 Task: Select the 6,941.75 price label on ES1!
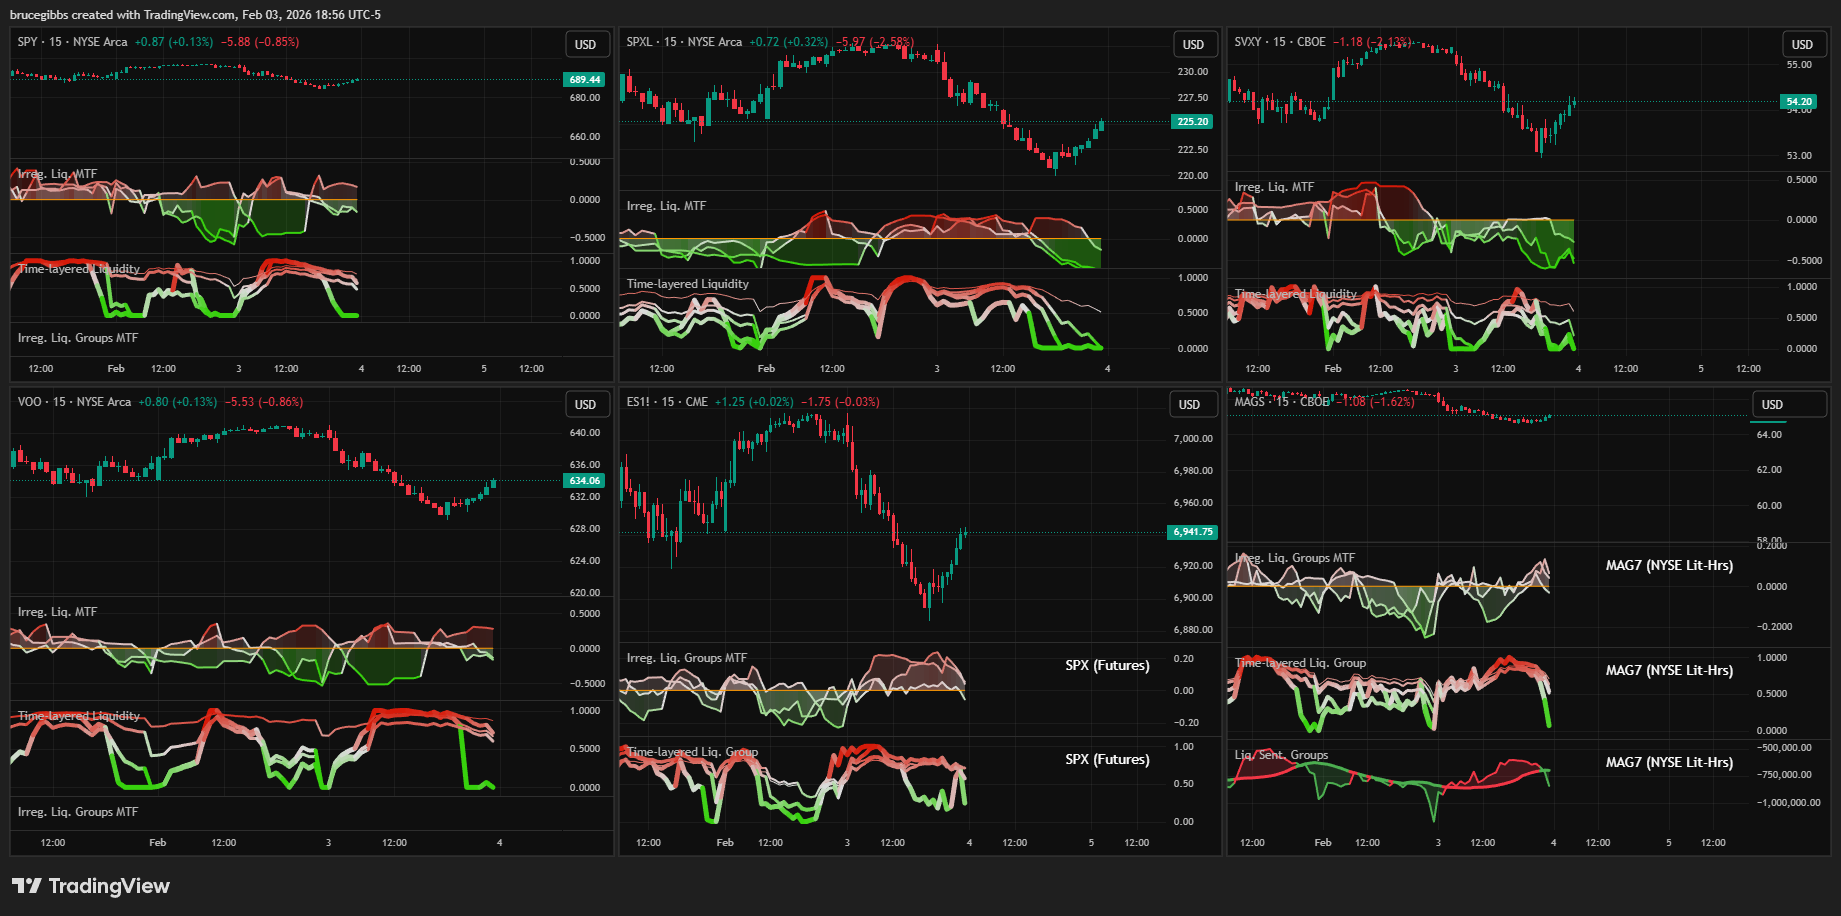click(x=1192, y=532)
